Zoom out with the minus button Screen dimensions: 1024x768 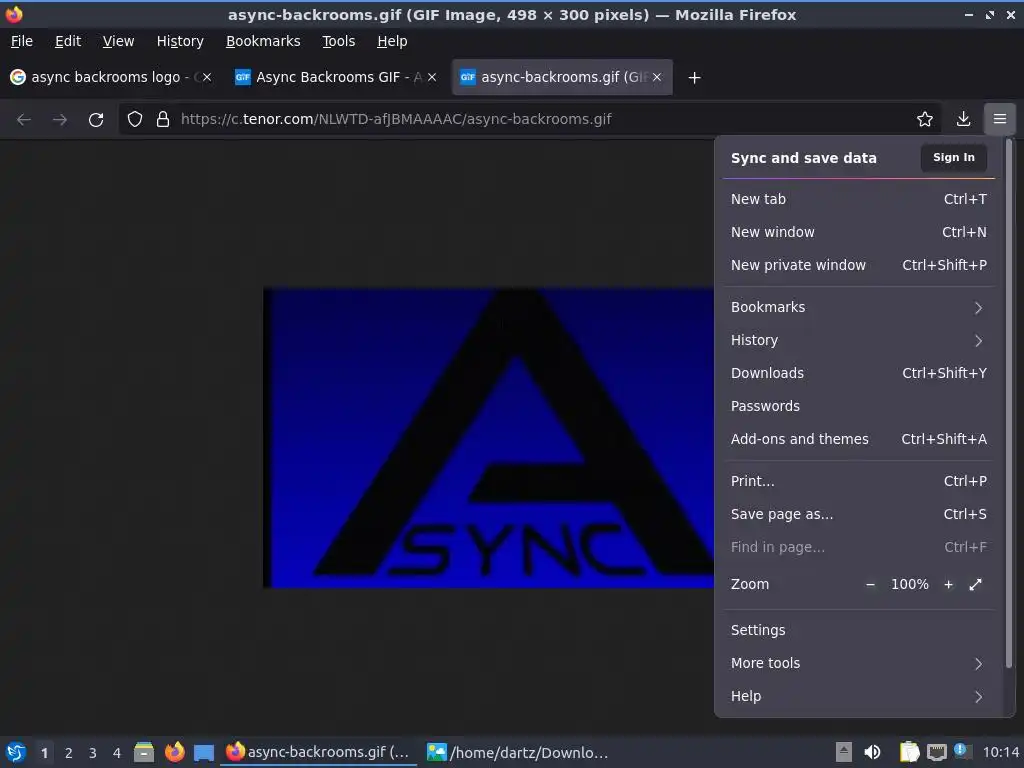point(870,584)
